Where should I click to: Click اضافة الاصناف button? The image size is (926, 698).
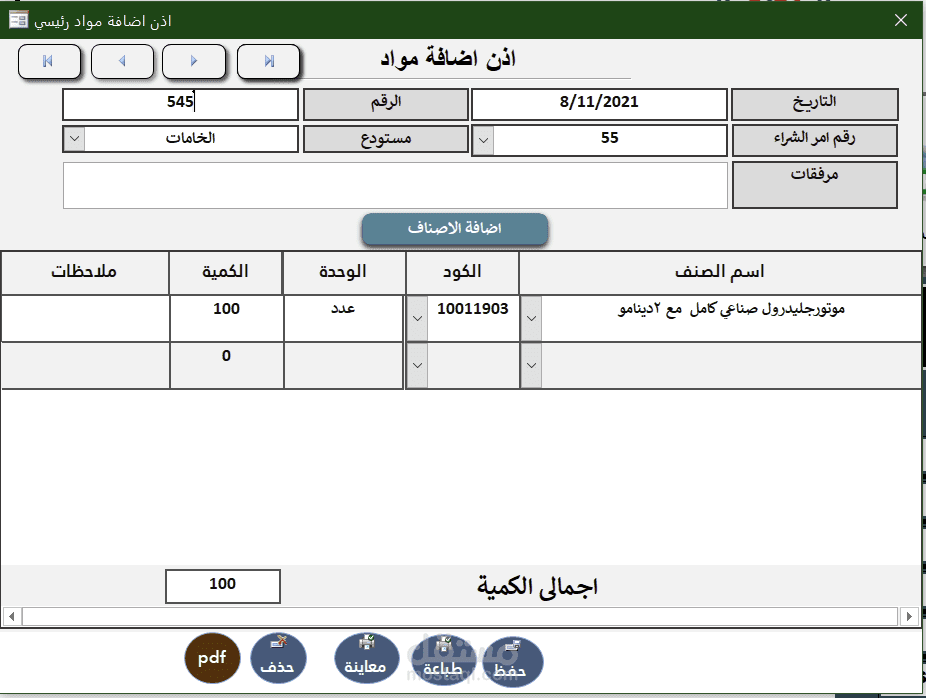455,229
